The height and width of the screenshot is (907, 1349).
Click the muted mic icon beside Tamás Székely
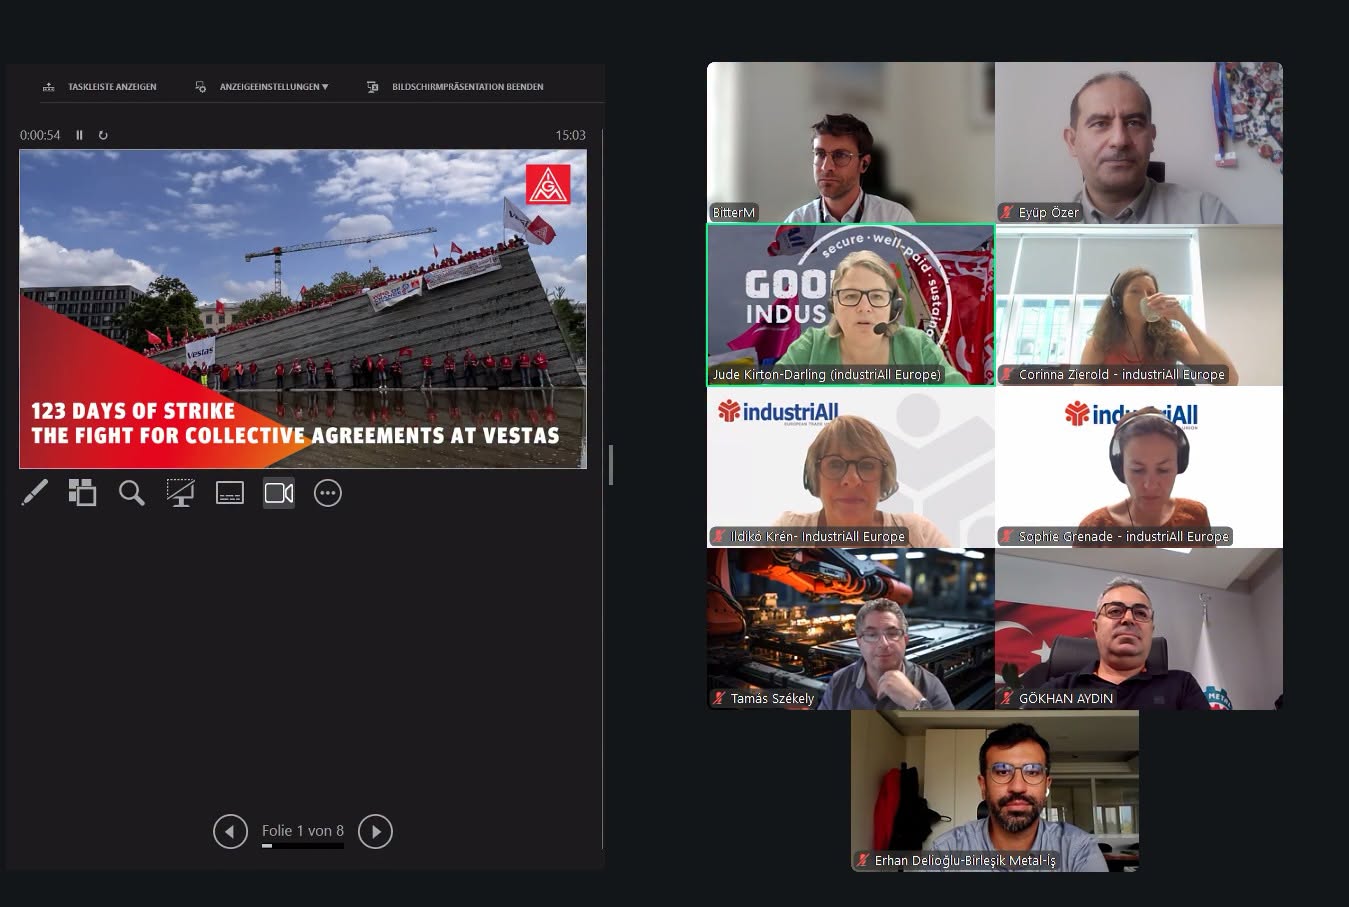point(719,698)
